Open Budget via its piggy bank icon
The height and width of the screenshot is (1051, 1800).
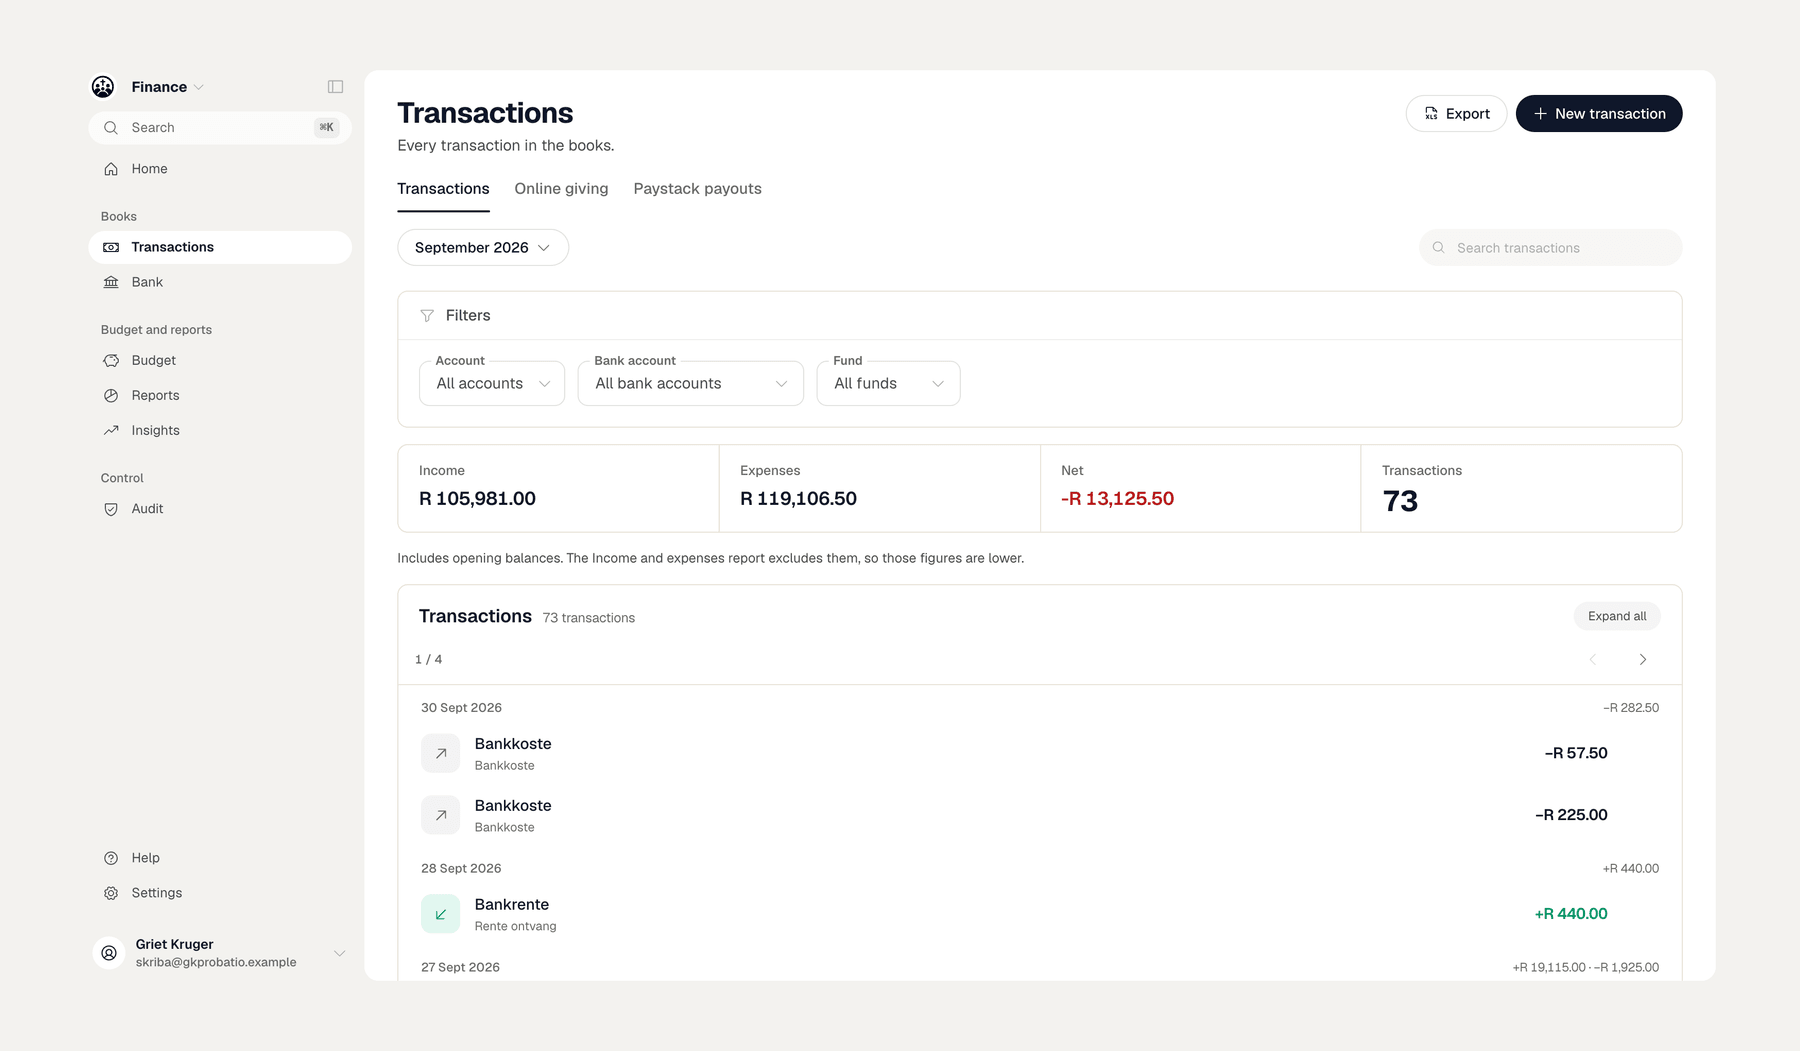tap(111, 360)
